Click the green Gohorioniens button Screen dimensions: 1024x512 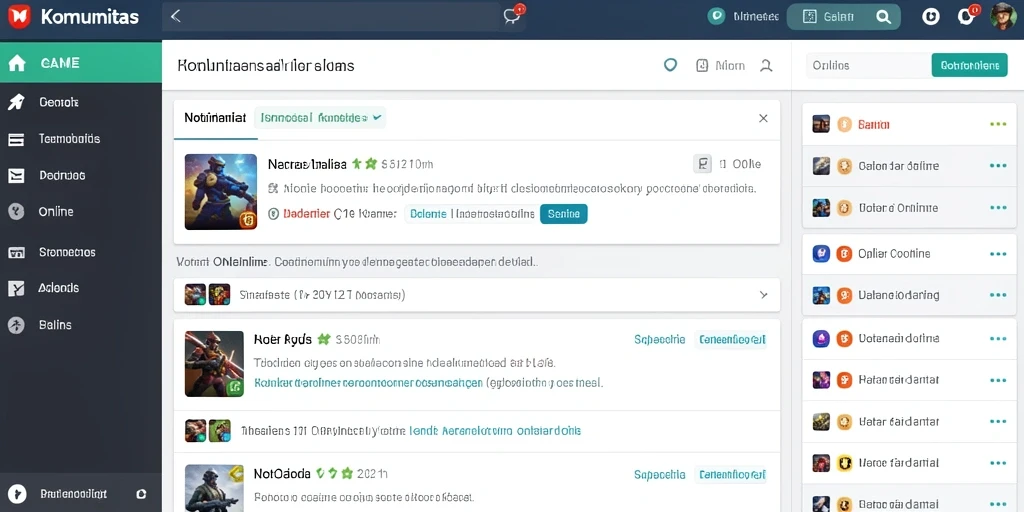(x=969, y=65)
